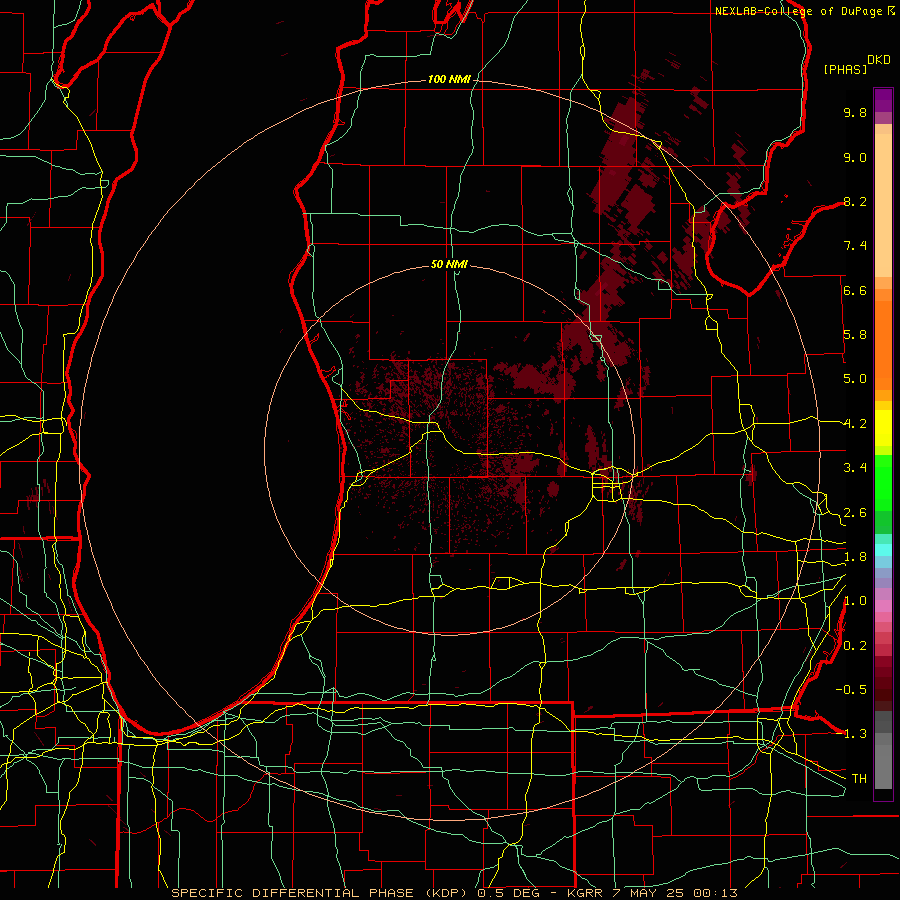Image resolution: width=900 pixels, height=900 pixels.
Task: Select the purple top segment of color bar
Action: tap(883, 100)
